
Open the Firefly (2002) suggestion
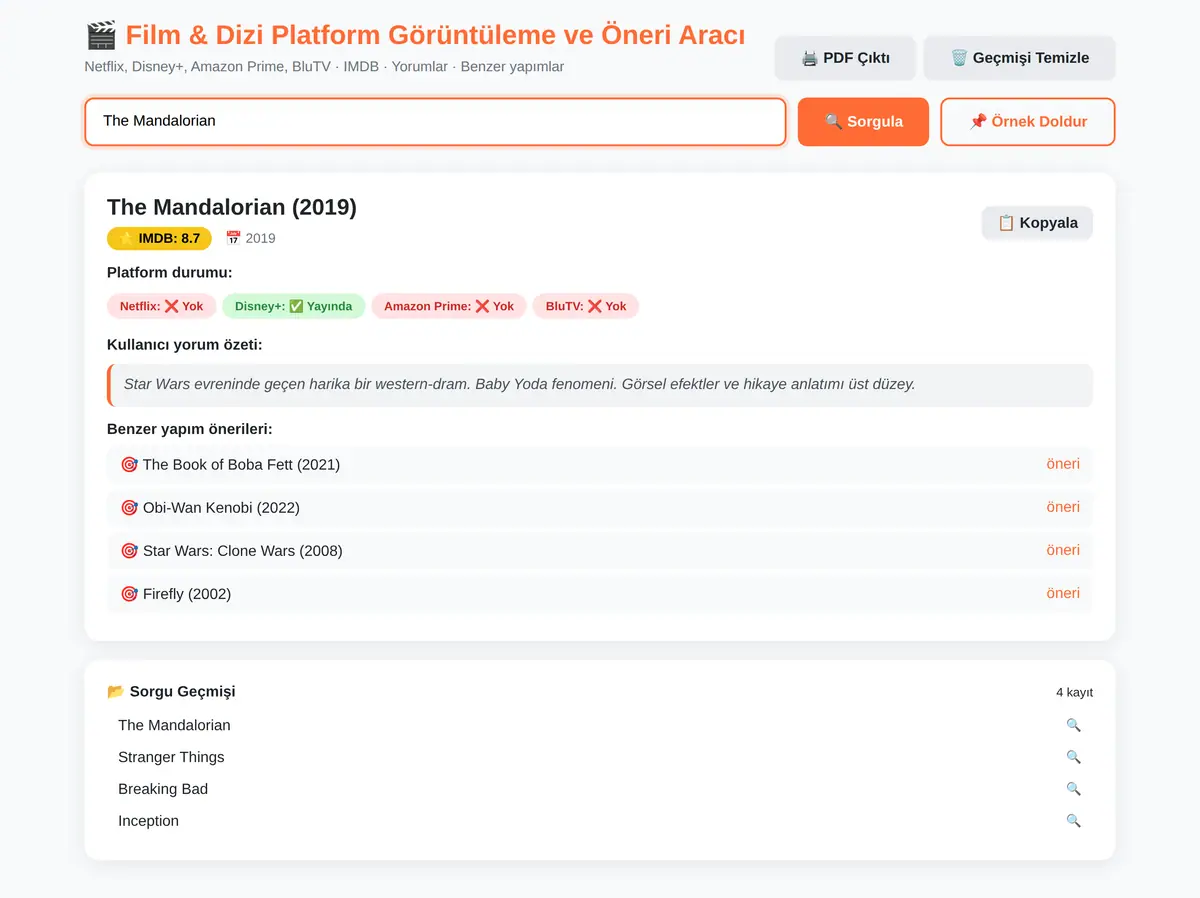coord(600,593)
